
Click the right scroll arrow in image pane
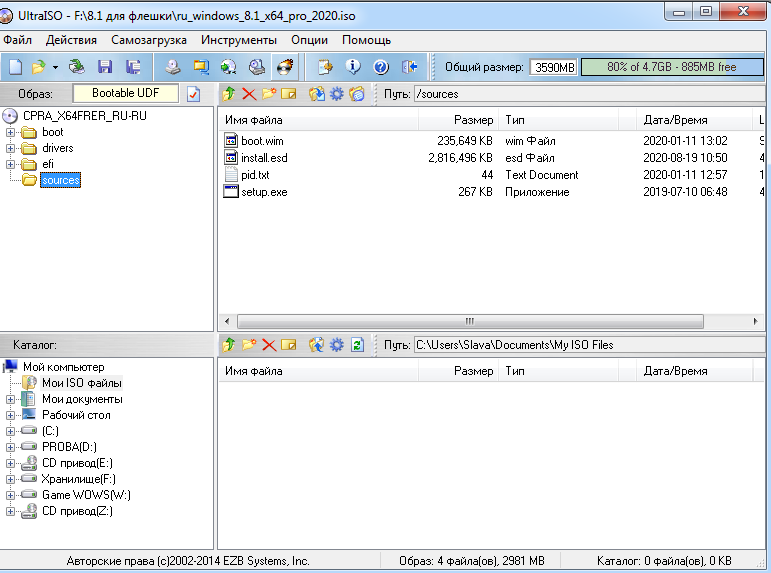(756, 322)
